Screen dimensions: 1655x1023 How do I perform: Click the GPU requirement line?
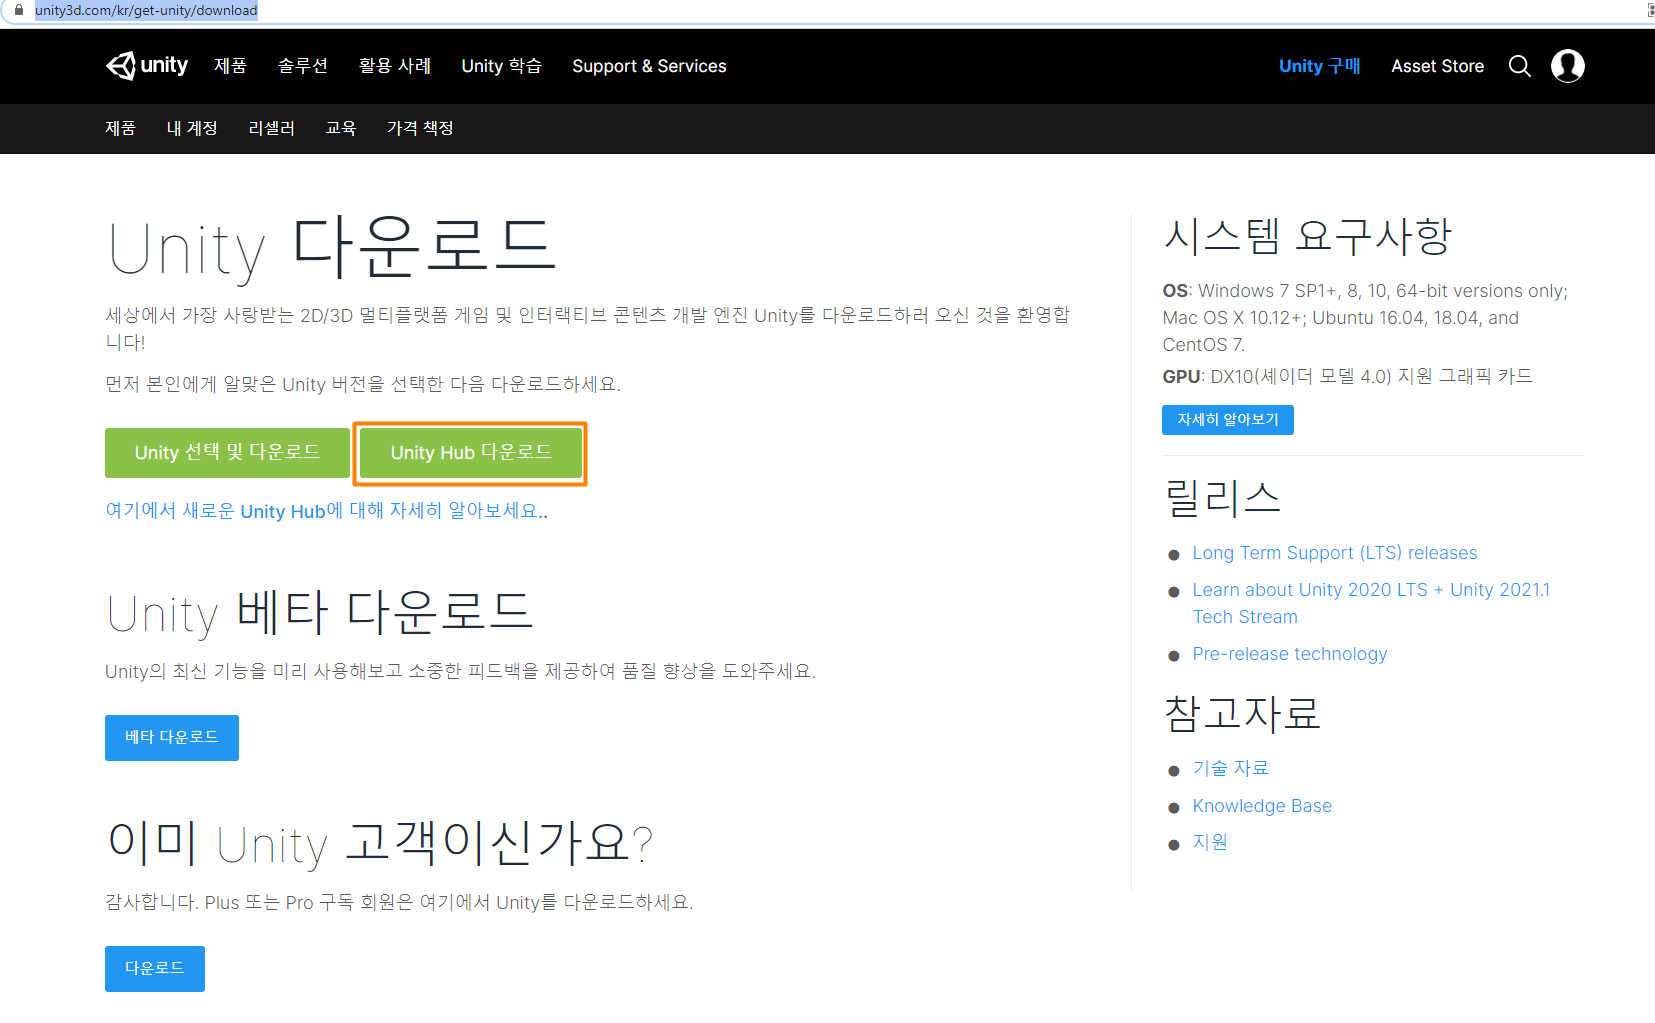1347,376
